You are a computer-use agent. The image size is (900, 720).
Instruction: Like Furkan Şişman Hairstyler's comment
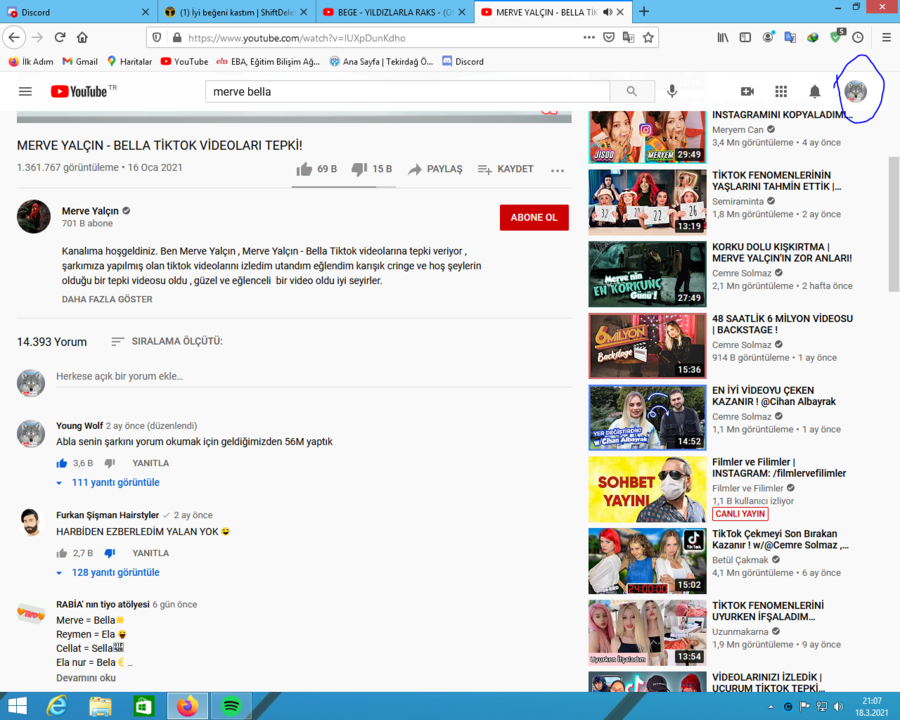[x=61, y=553]
